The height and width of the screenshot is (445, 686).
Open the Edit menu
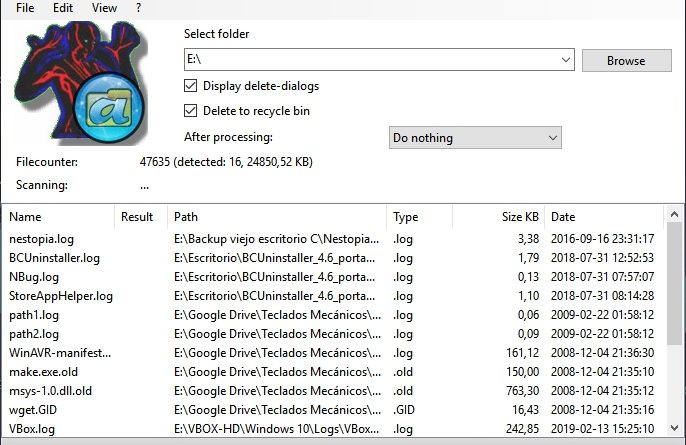[x=63, y=8]
